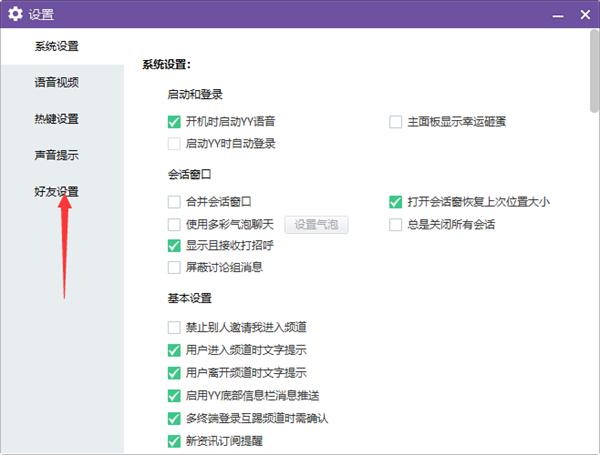The image size is (600, 455).
Task: Enable 禁止别人邀请我进入频道
Action: click(175, 328)
